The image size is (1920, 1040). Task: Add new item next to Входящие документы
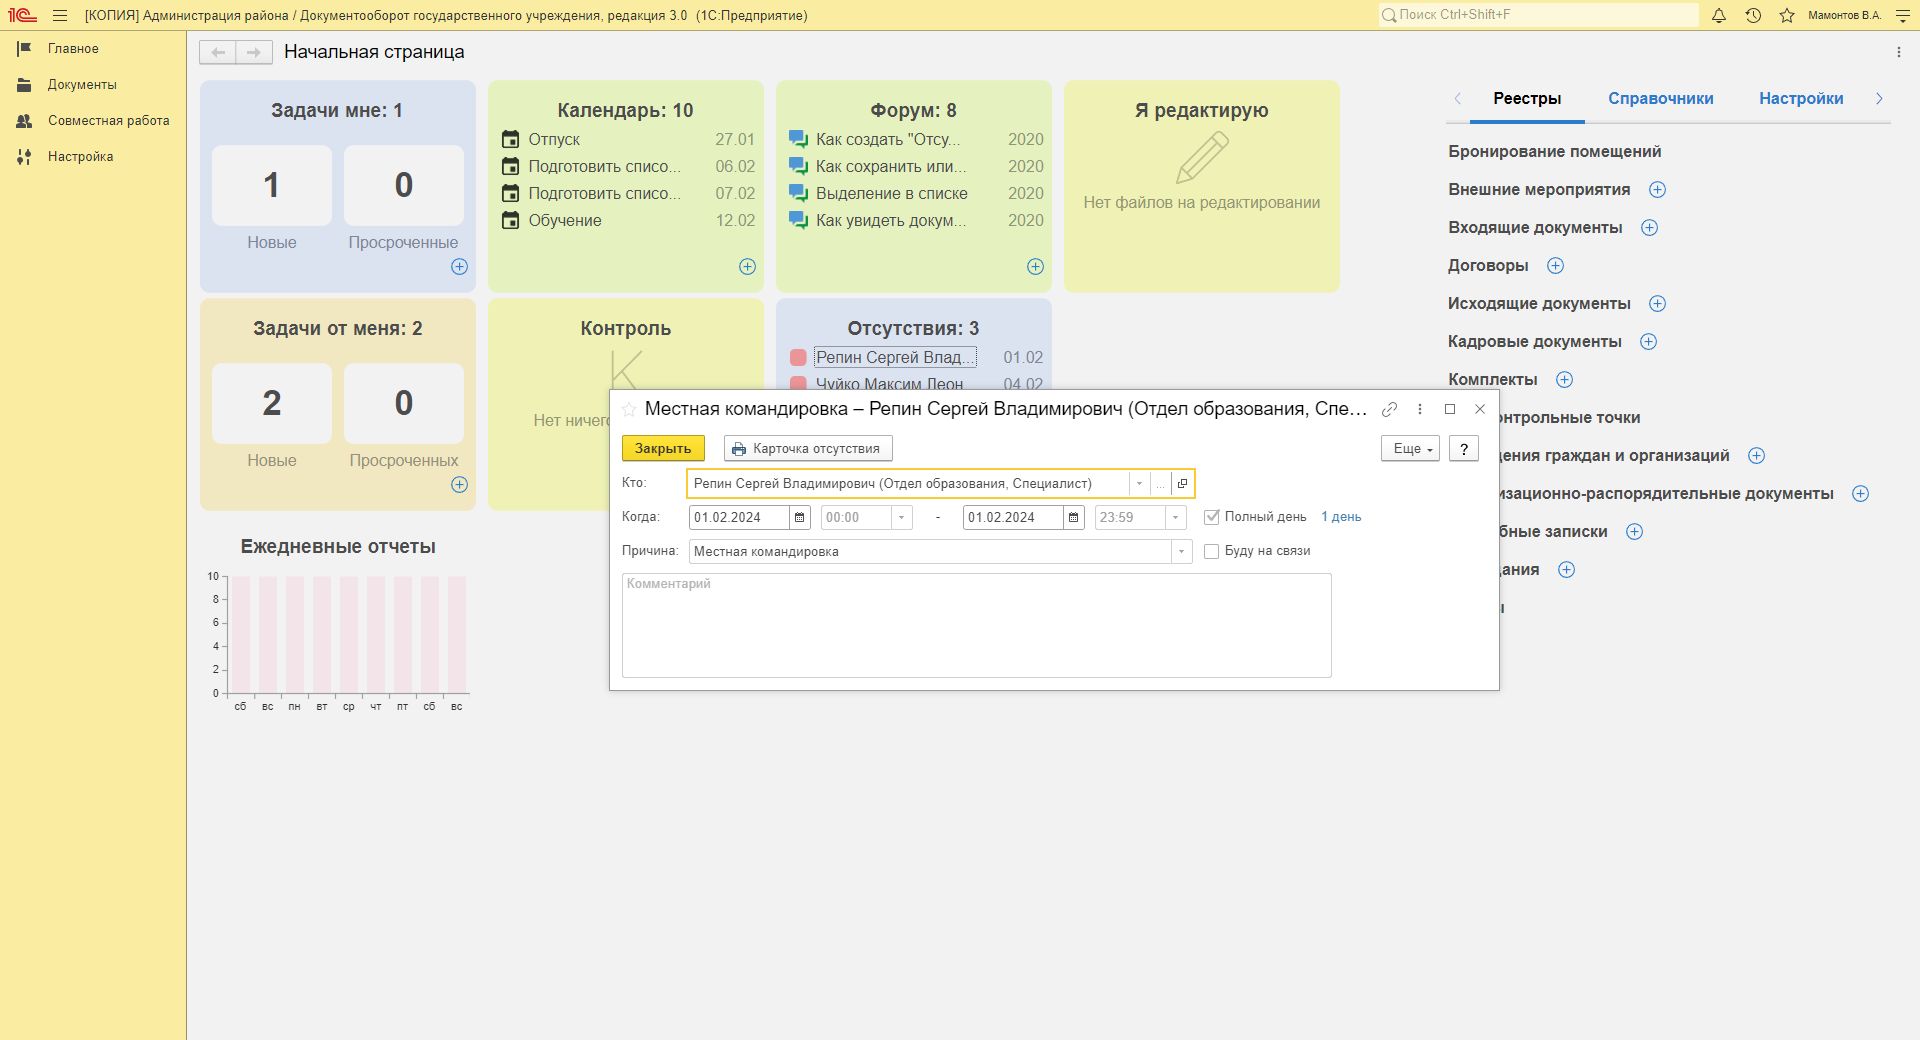1650,227
